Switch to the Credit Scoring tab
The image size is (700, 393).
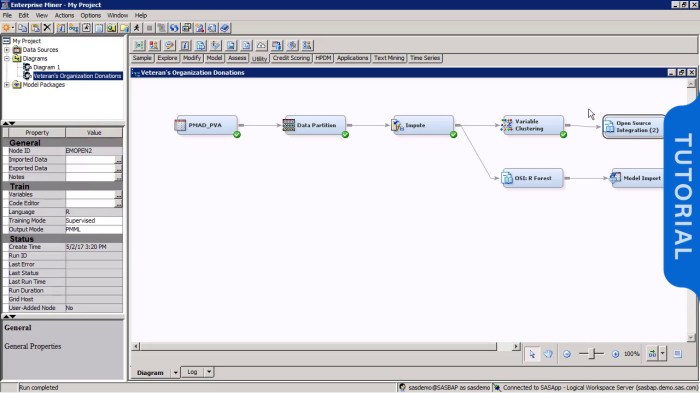(291, 58)
